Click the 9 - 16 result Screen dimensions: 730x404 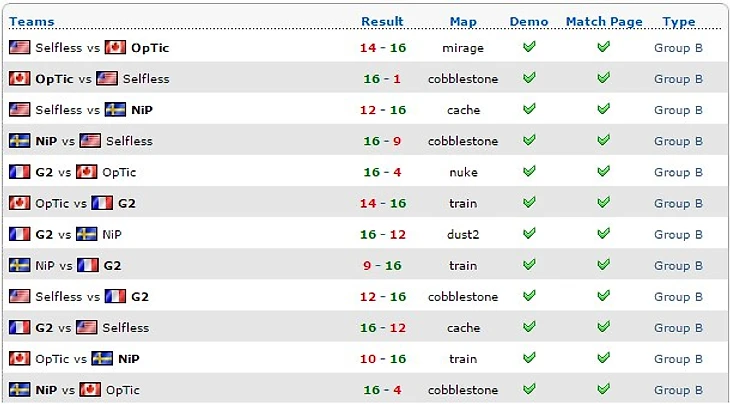click(382, 265)
